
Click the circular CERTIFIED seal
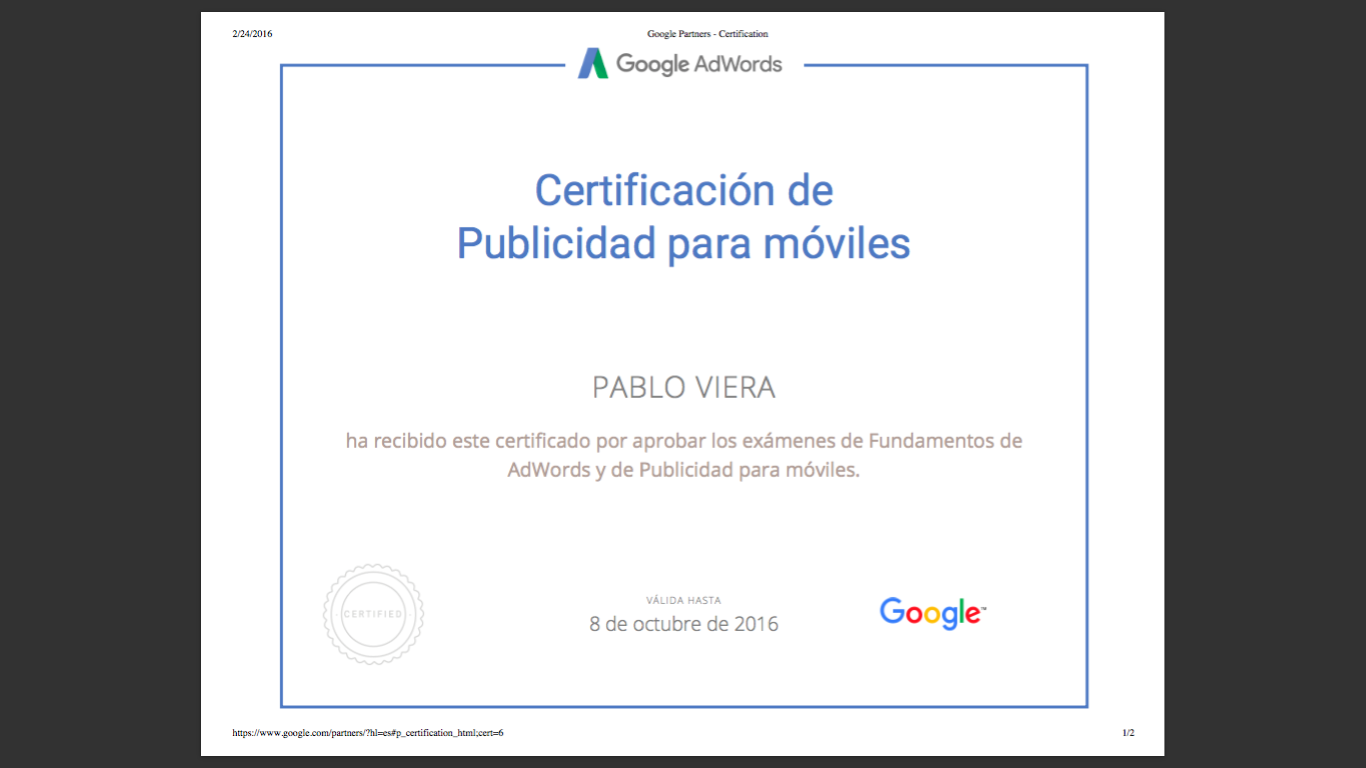(373, 614)
